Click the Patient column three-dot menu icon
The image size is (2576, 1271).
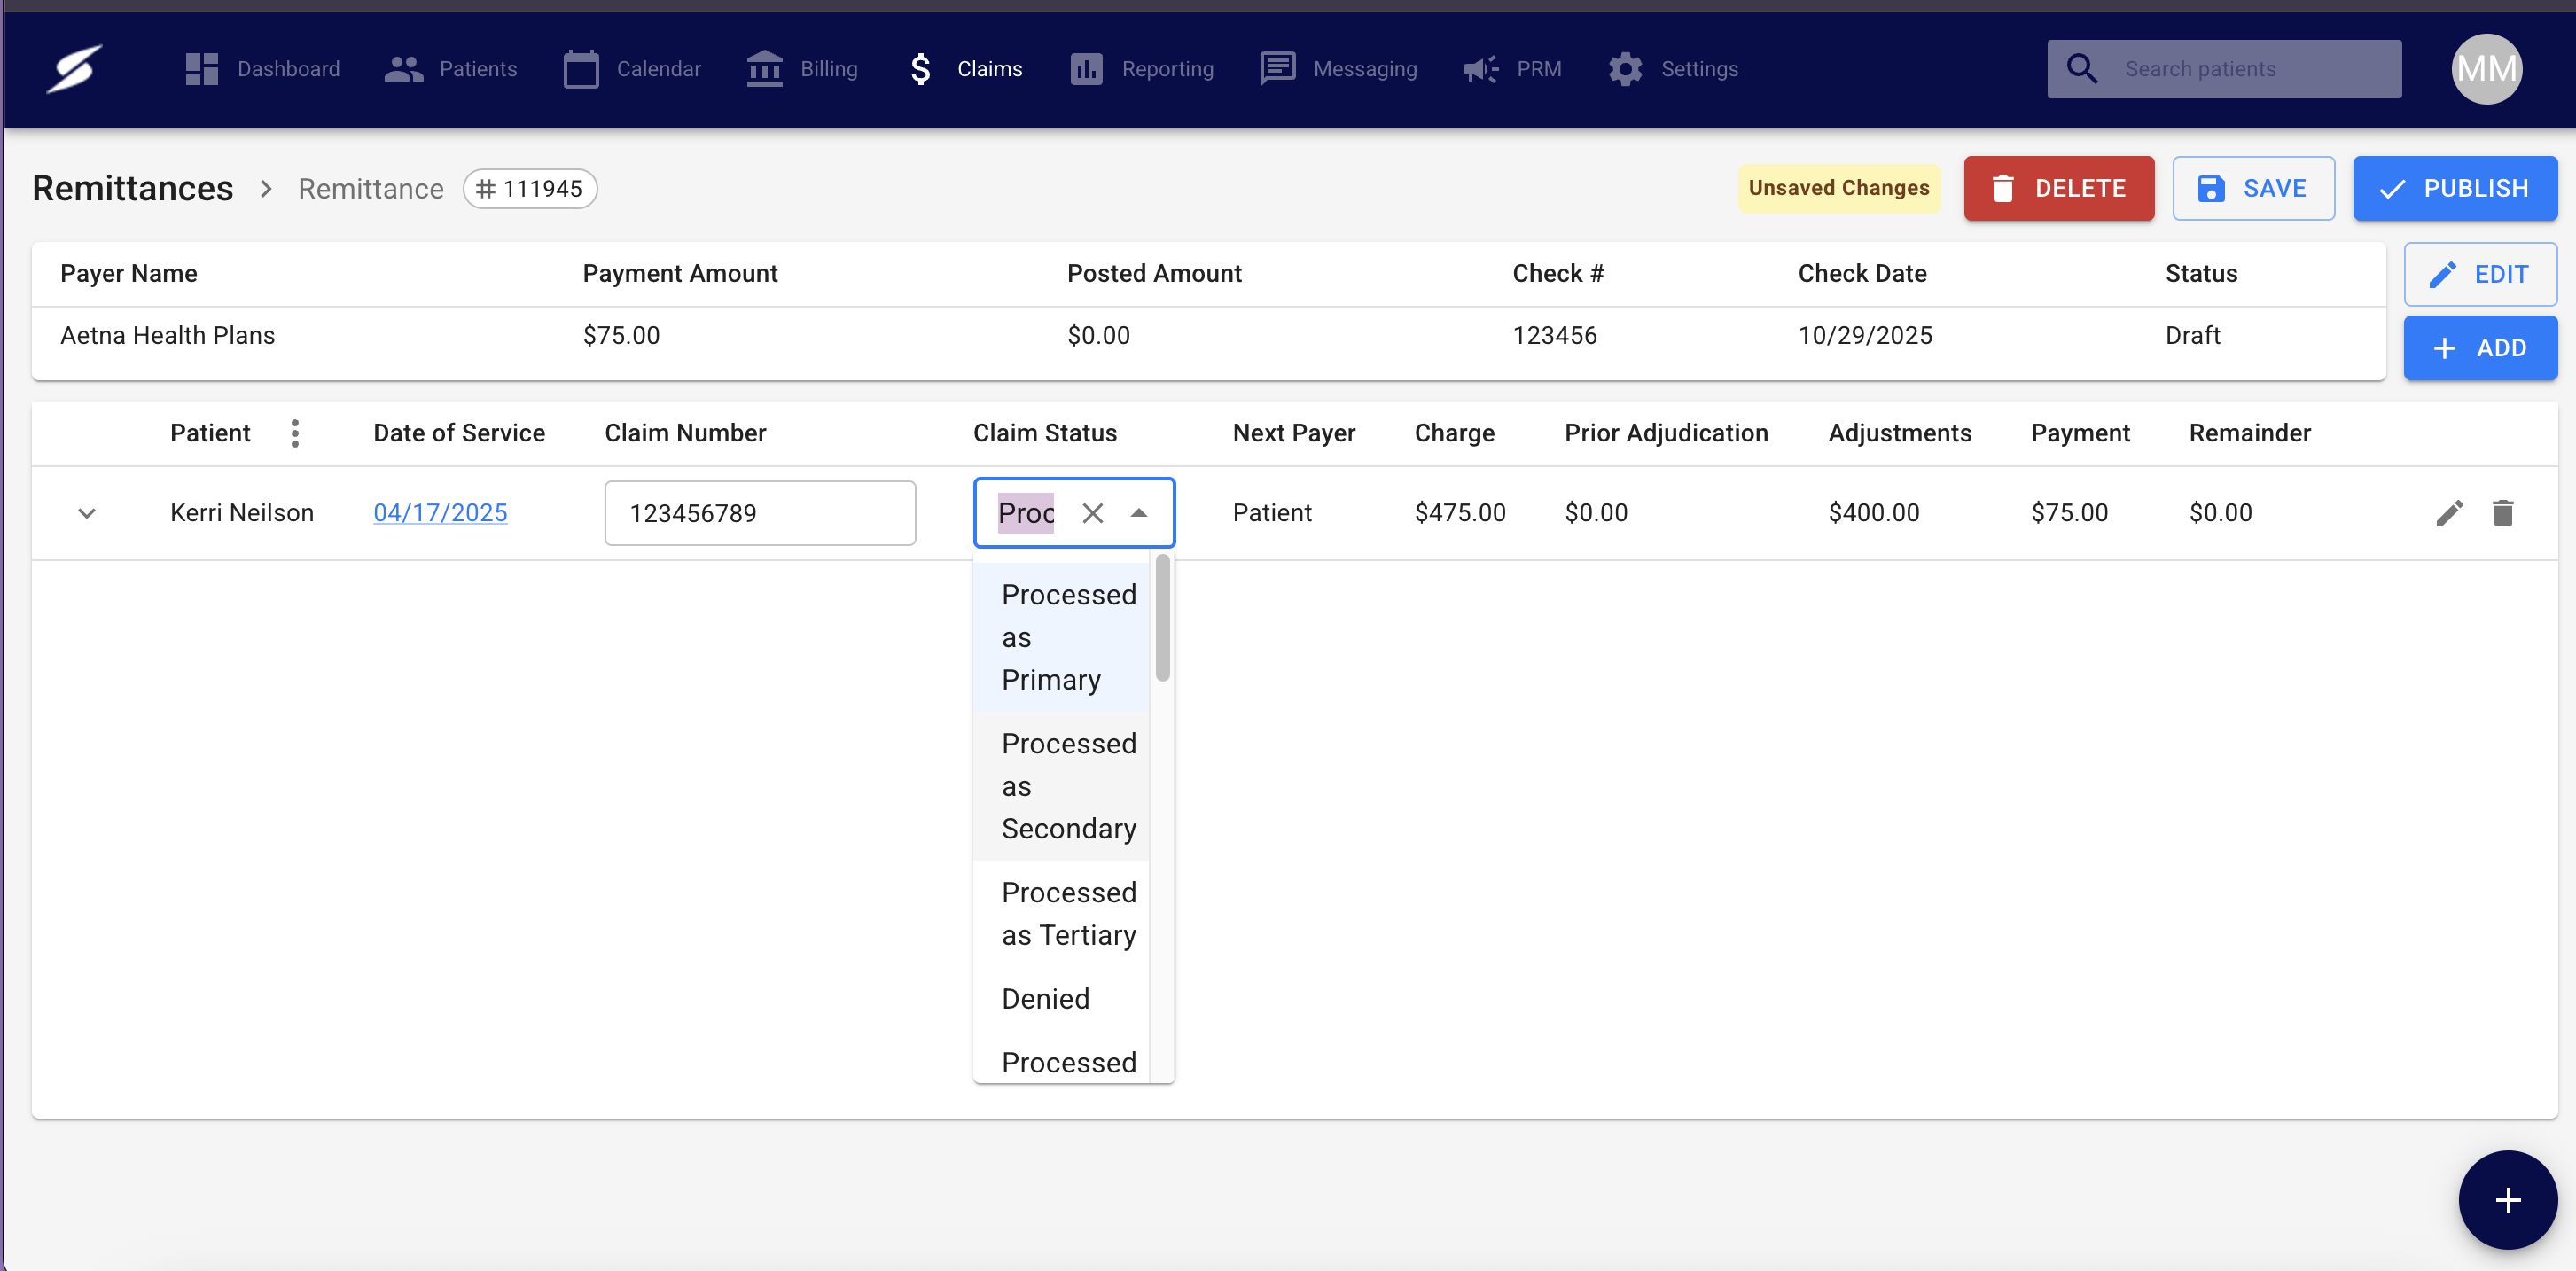[295, 433]
